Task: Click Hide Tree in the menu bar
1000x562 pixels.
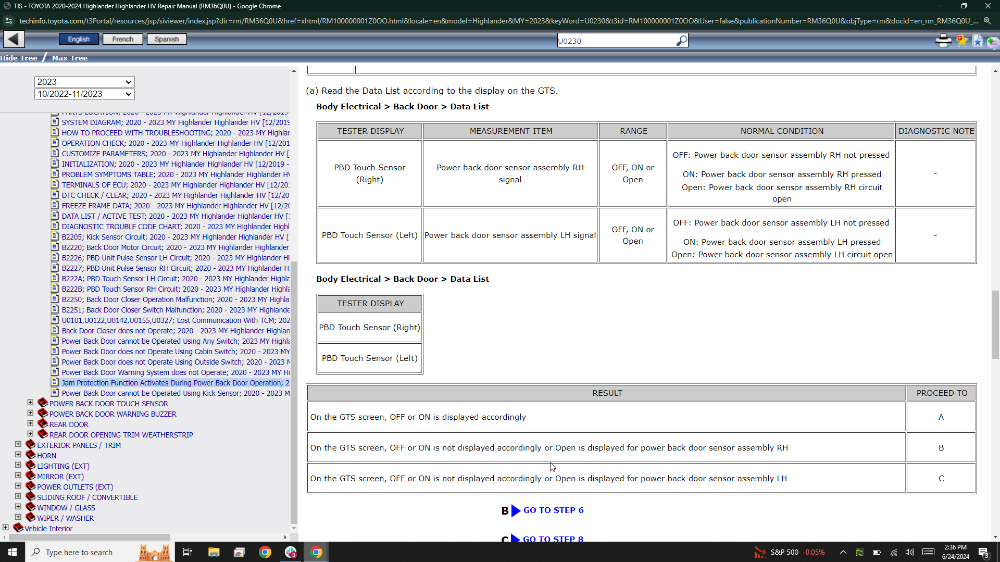Action: 18,58
